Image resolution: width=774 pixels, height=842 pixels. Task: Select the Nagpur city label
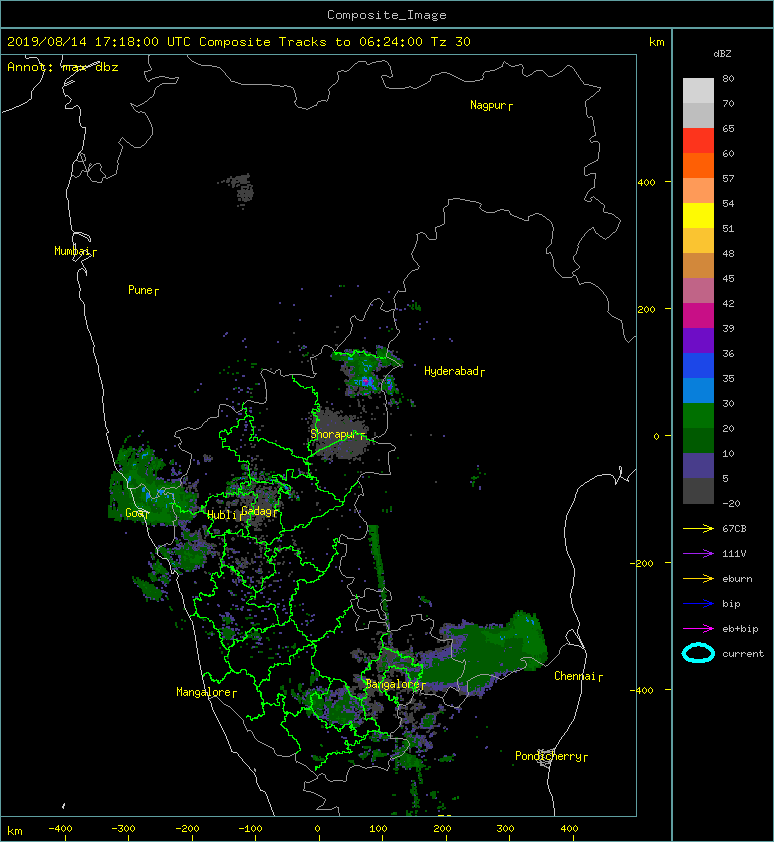point(488,105)
